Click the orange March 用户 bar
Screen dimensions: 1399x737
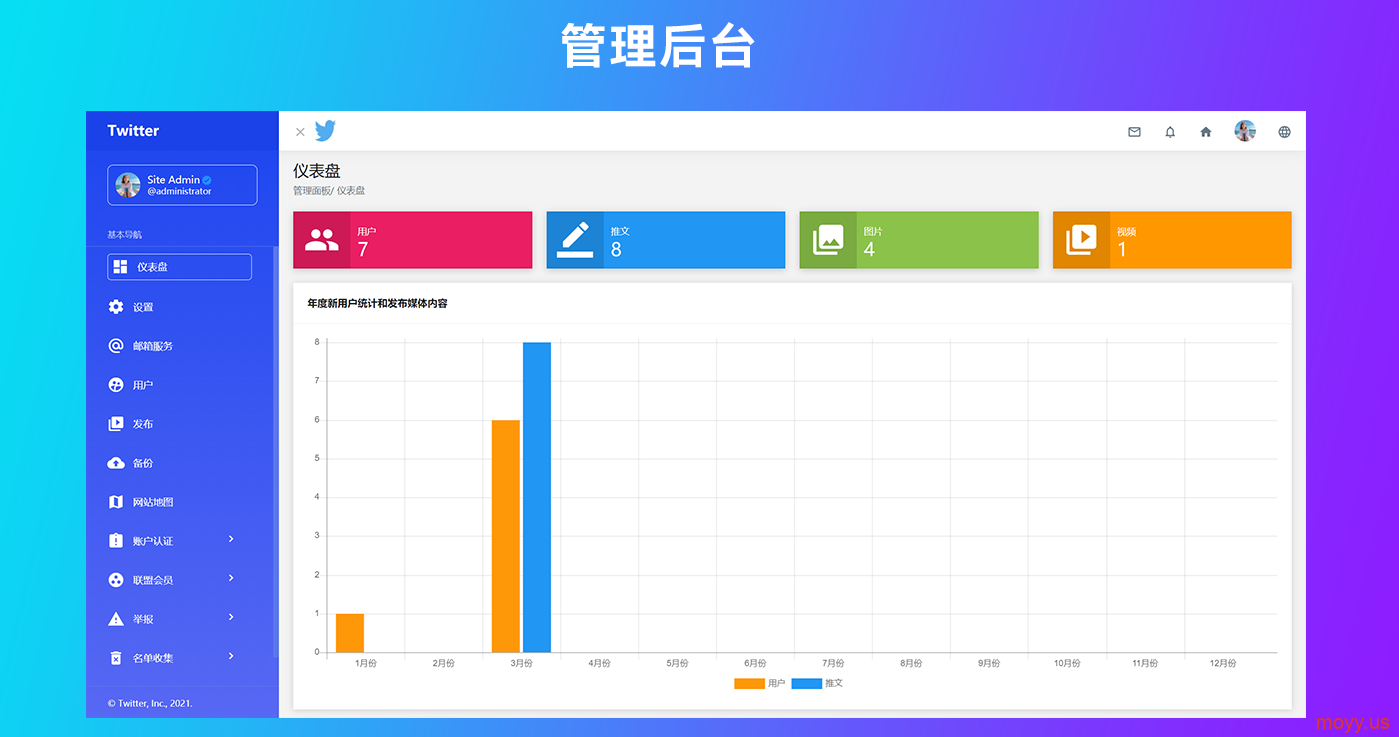tap(506, 536)
